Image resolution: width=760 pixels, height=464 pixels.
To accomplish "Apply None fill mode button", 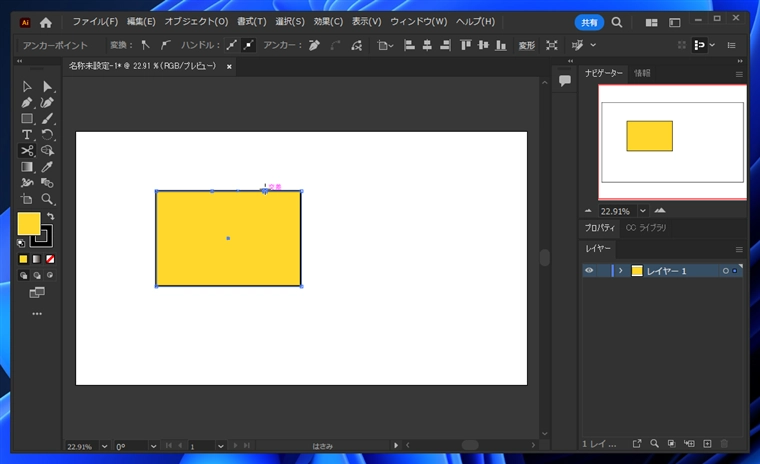I will 50,259.
